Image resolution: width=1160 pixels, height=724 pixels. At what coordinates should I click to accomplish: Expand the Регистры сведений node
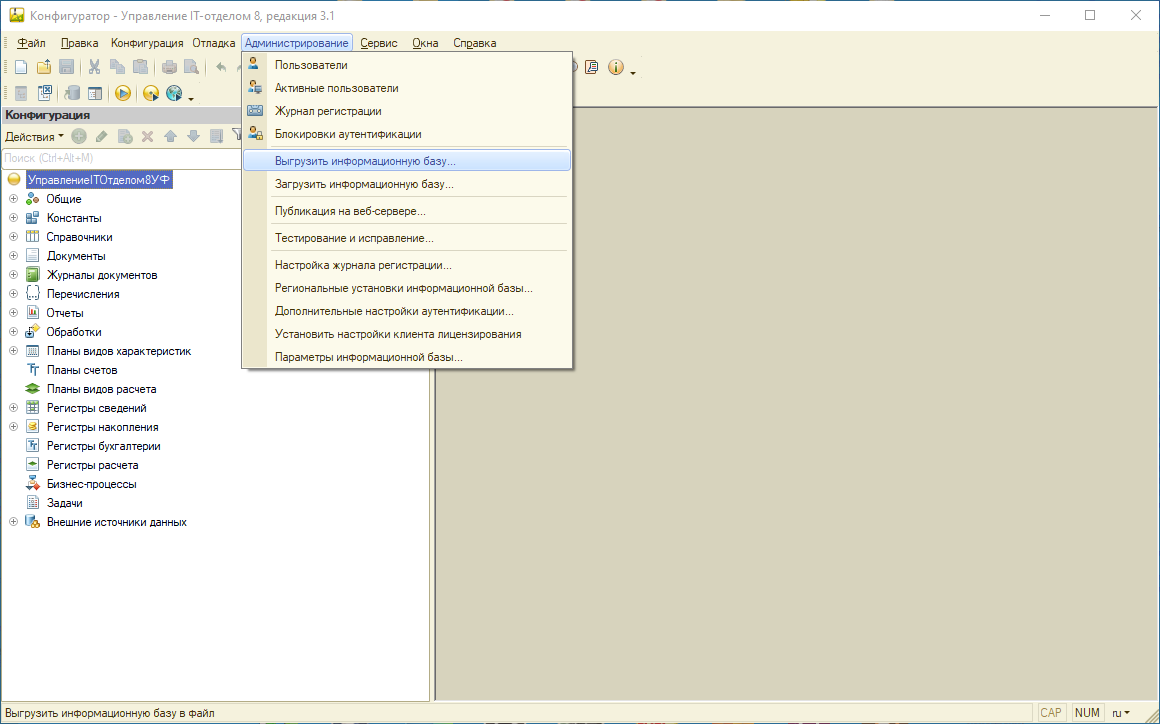point(13,408)
